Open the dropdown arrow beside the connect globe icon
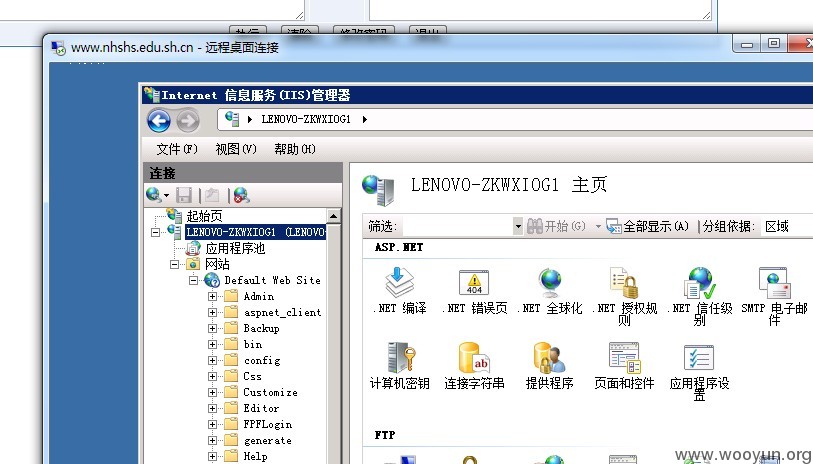 [166, 195]
